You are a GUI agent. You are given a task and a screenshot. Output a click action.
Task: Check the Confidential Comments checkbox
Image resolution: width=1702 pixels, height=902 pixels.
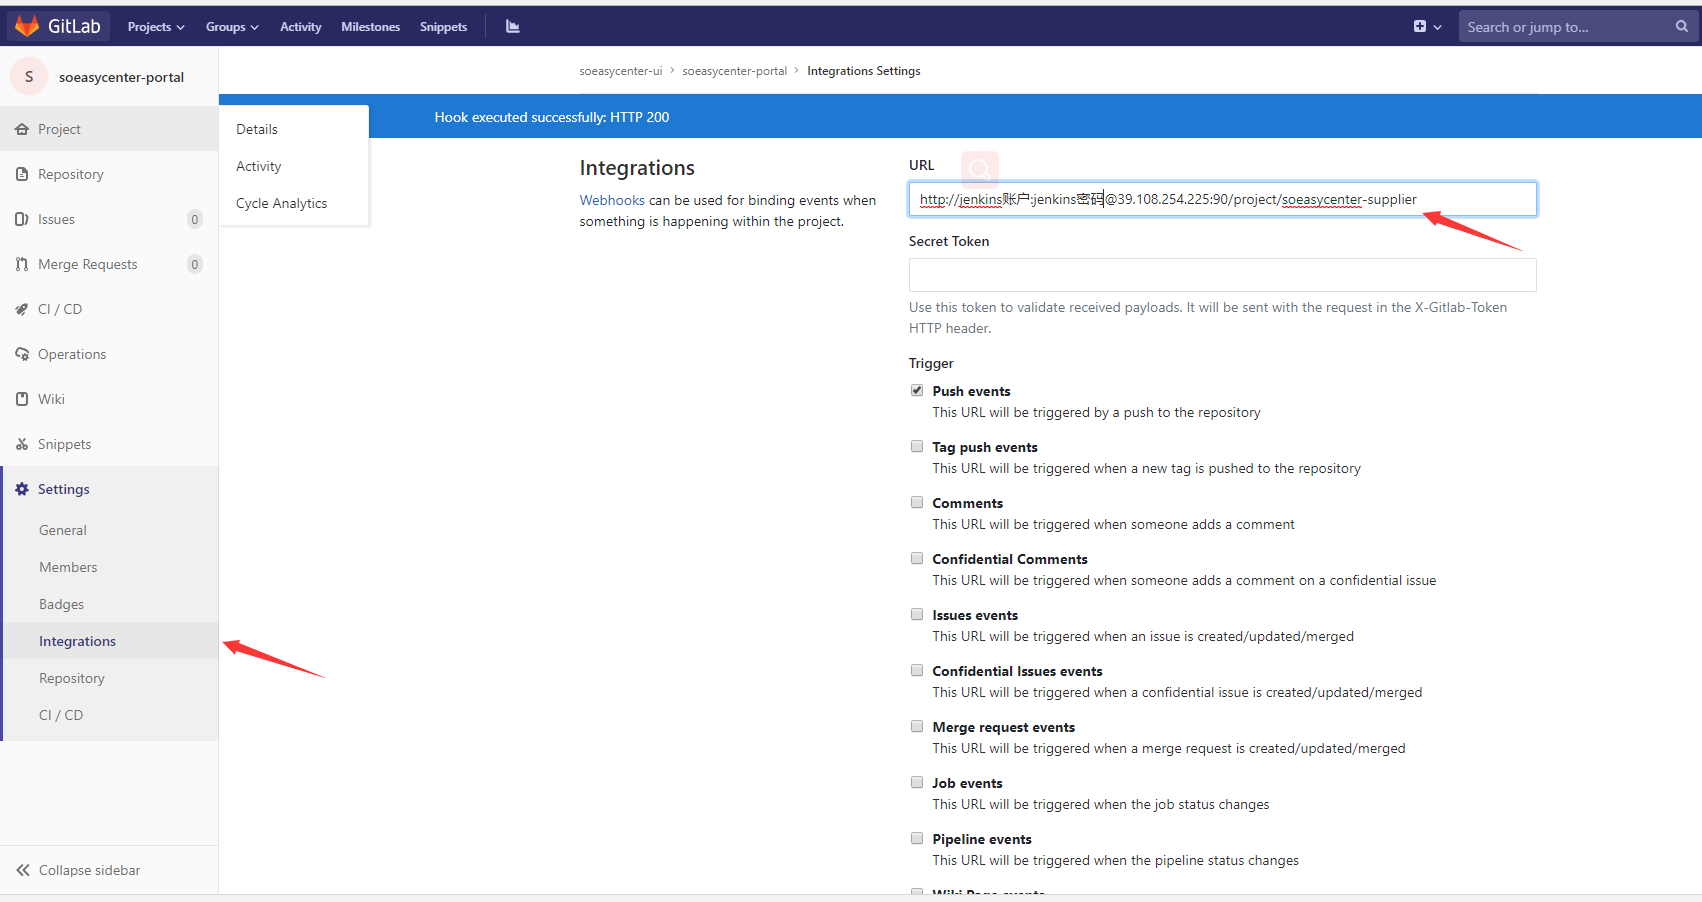point(917,558)
